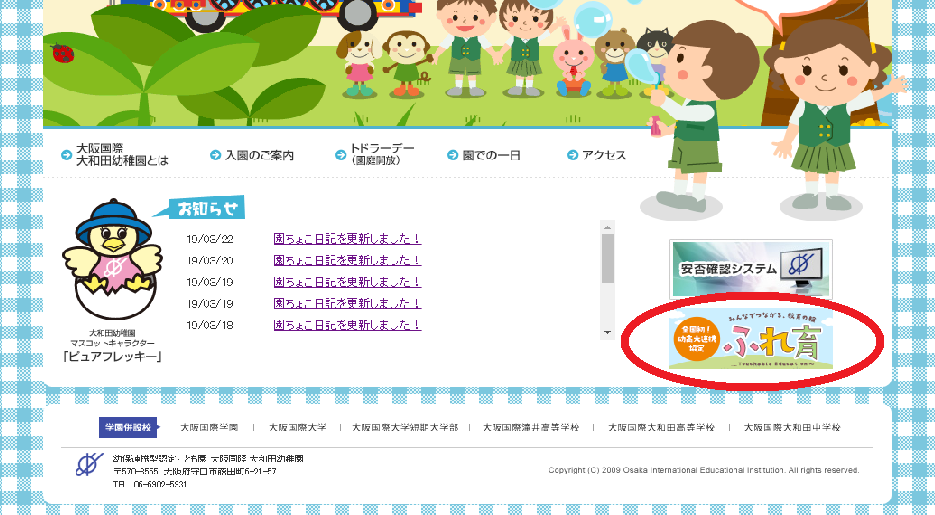Open the ふれ育 banner
The width and height of the screenshot is (935, 515).
[x=750, y=340]
